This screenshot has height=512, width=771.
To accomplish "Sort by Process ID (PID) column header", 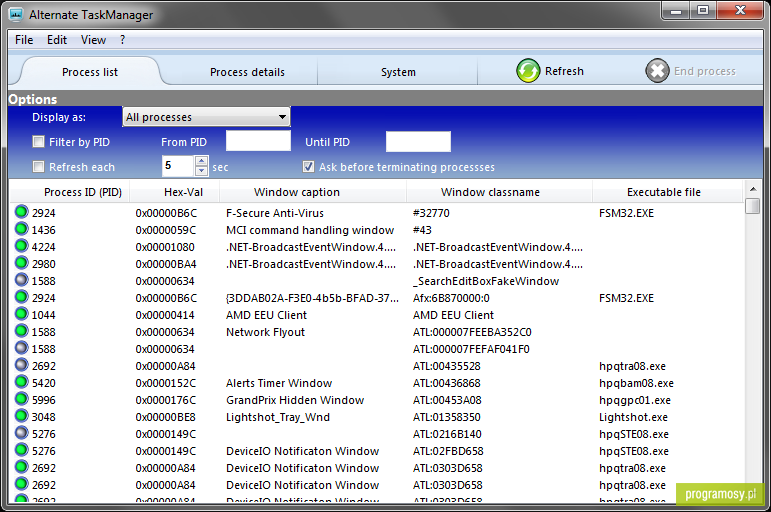I will (x=83, y=192).
